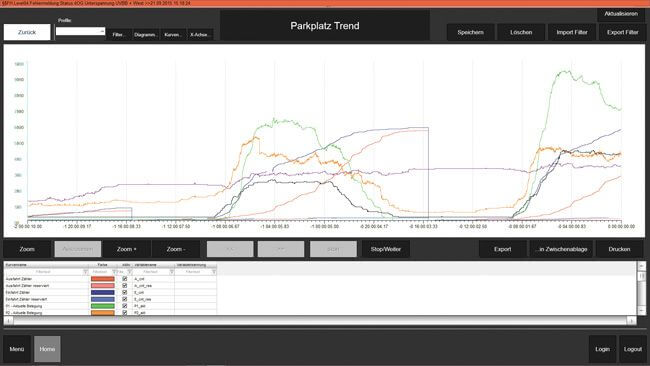Open the Kurven settings tab
The height and width of the screenshot is (366, 650).
pyautogui.click(x=173, y=35)
